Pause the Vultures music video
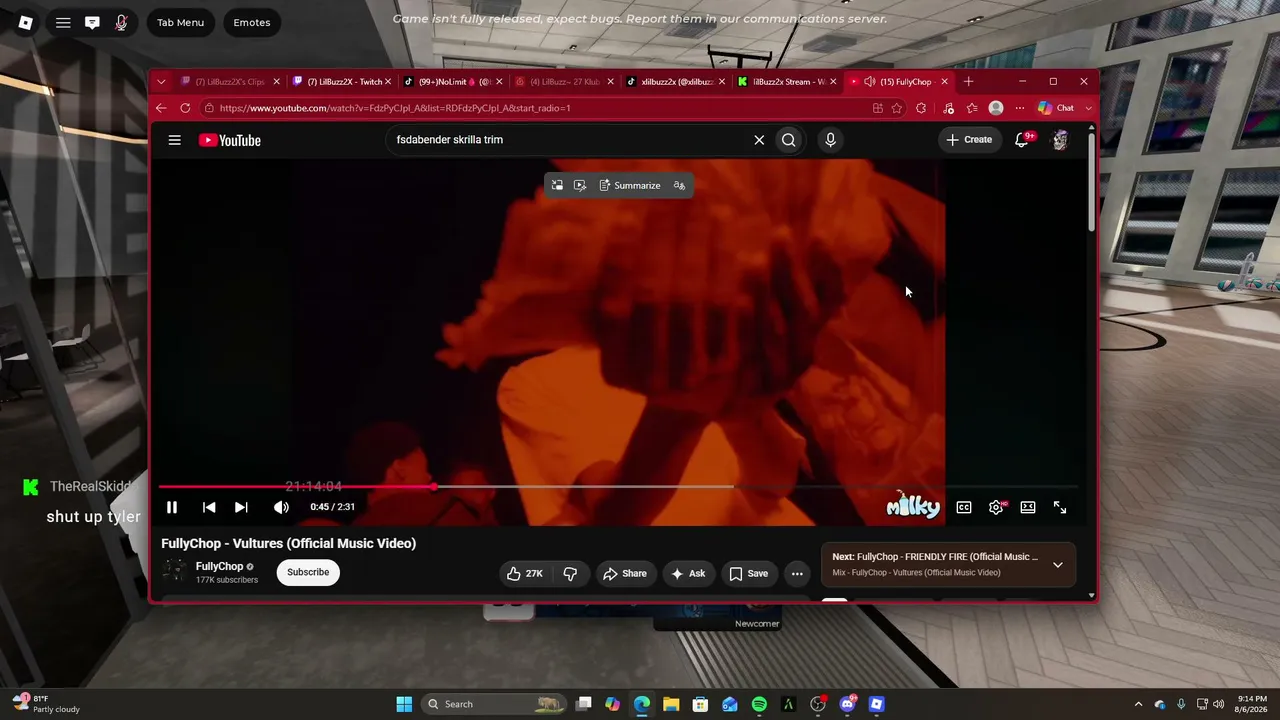This screenshot has width=1280, height=720. tap(172, 507)
